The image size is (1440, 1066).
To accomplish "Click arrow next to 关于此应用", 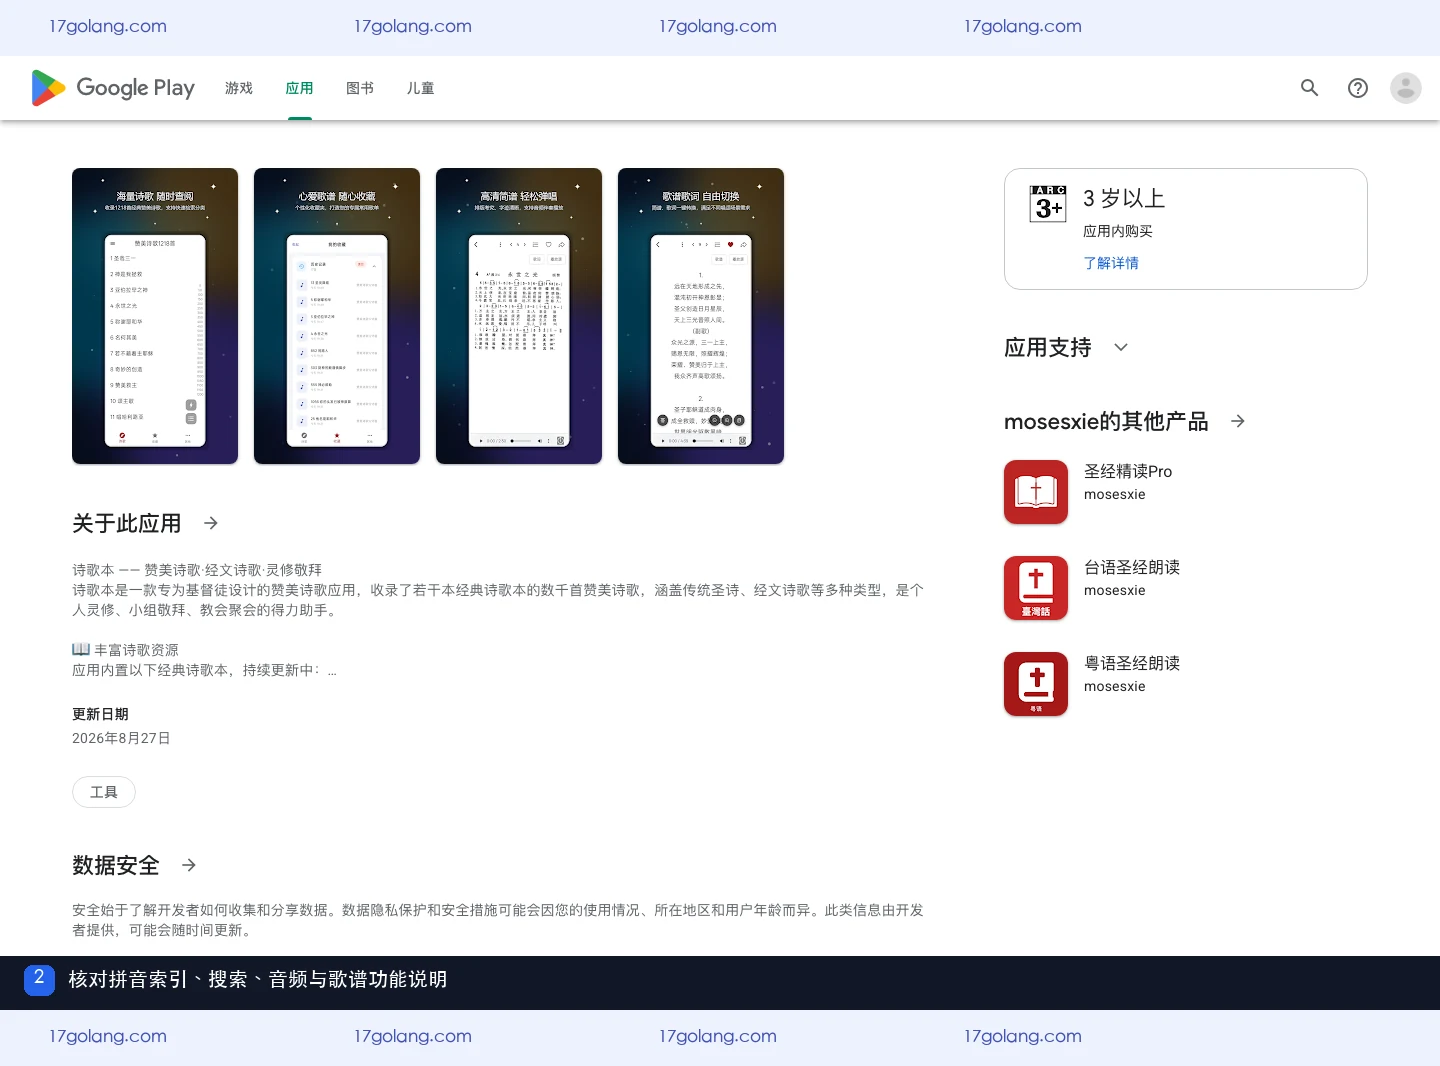I will click(x=211, y=523).
